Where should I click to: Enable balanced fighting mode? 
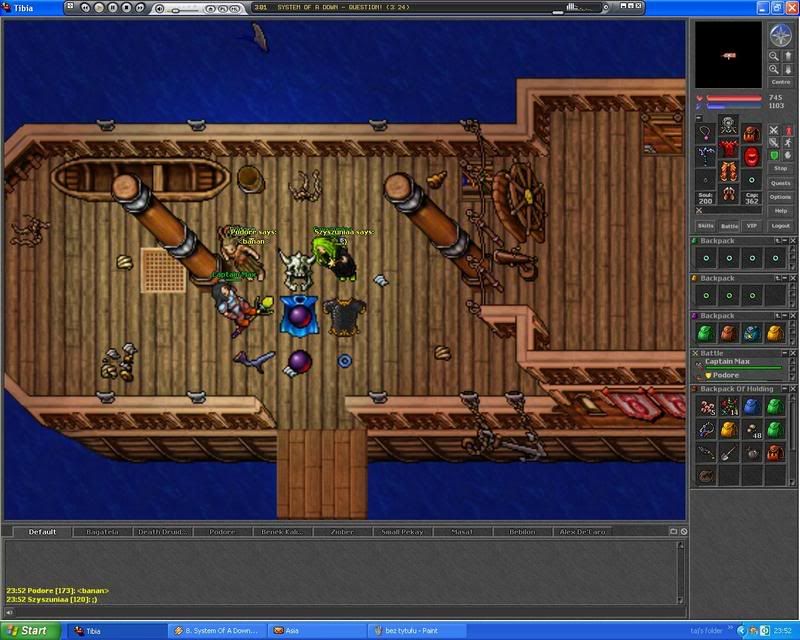click(x=774, y=143)
